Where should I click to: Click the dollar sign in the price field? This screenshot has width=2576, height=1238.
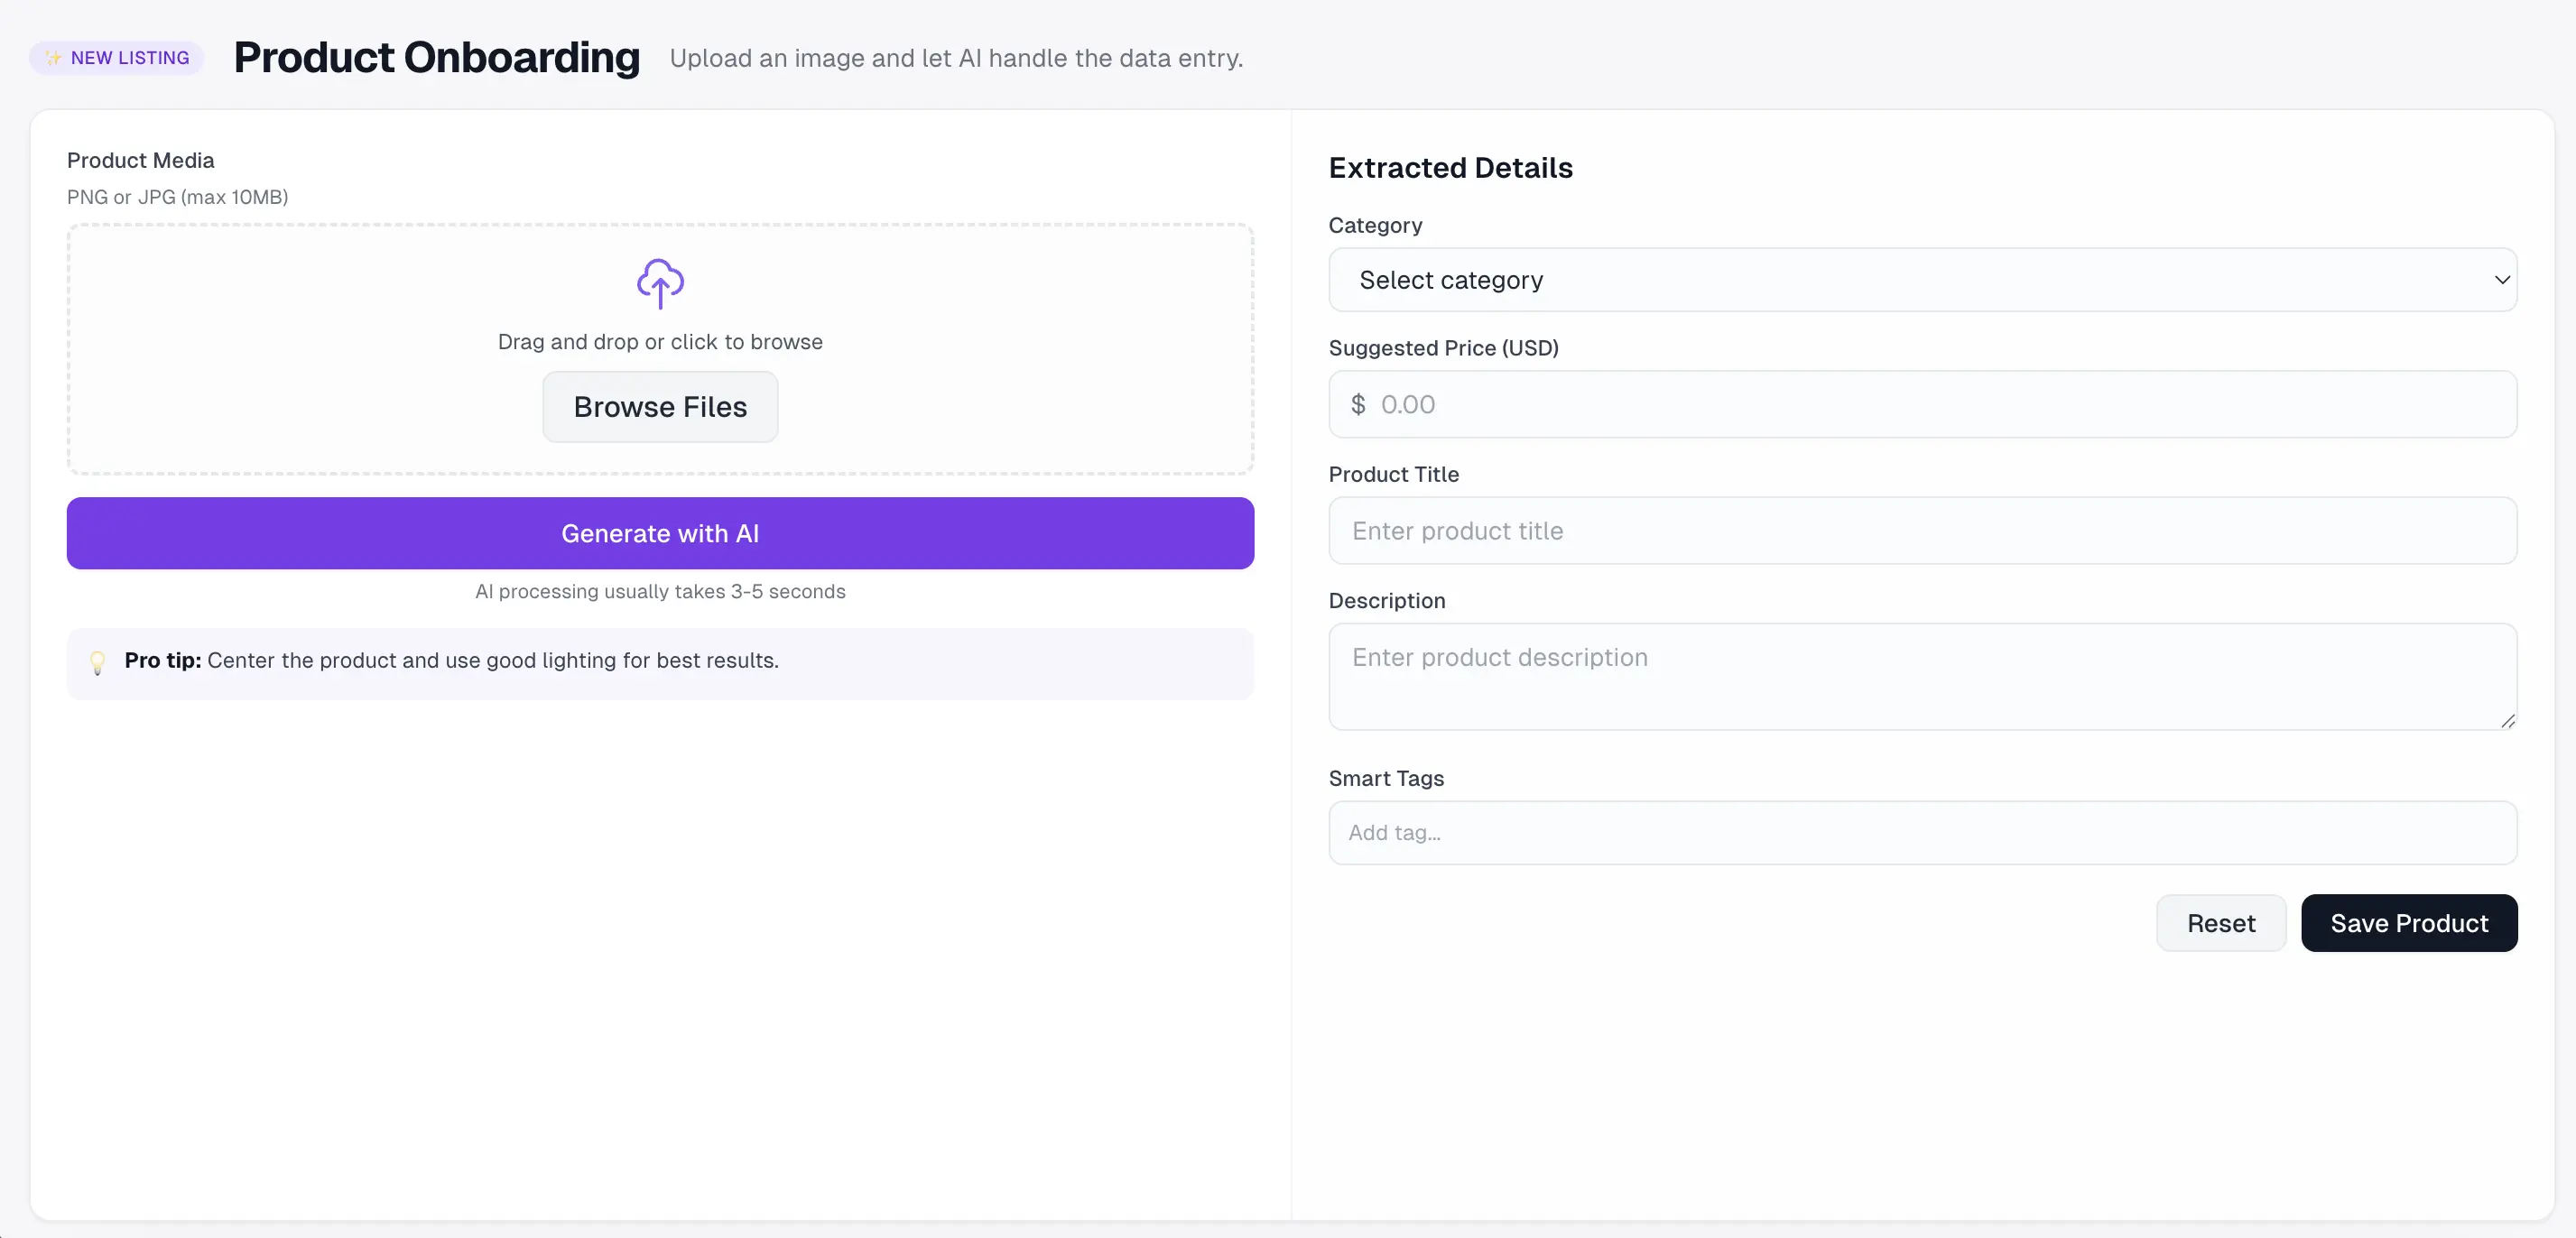pyautogui.click(x=1357, y=404)
